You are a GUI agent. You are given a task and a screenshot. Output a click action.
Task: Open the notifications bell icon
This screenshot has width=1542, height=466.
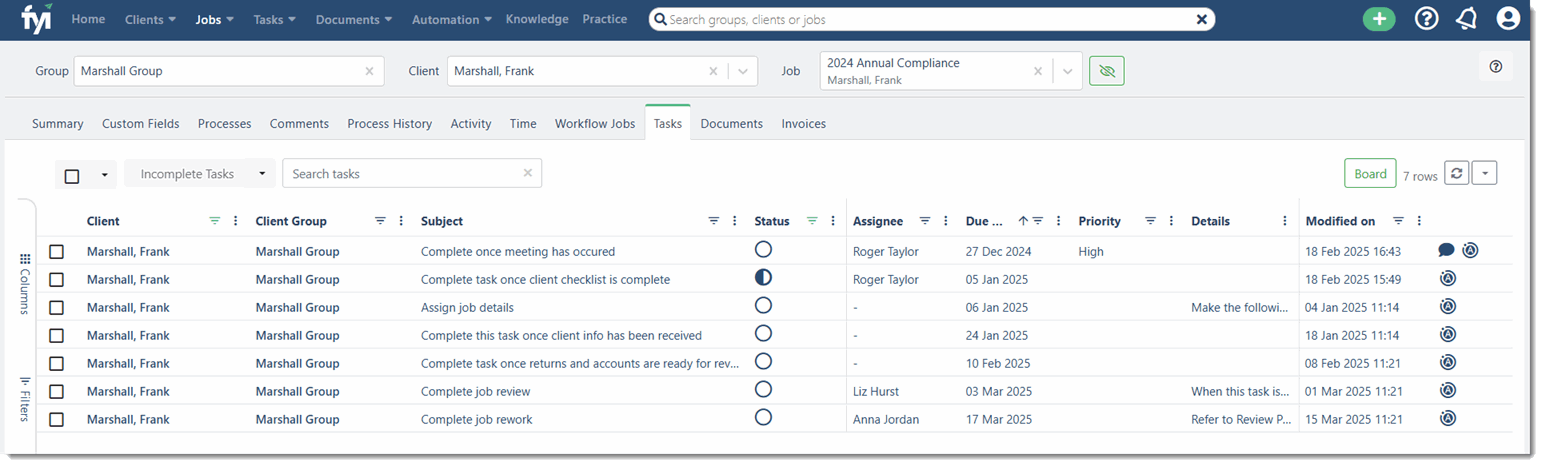point(1466,19)
